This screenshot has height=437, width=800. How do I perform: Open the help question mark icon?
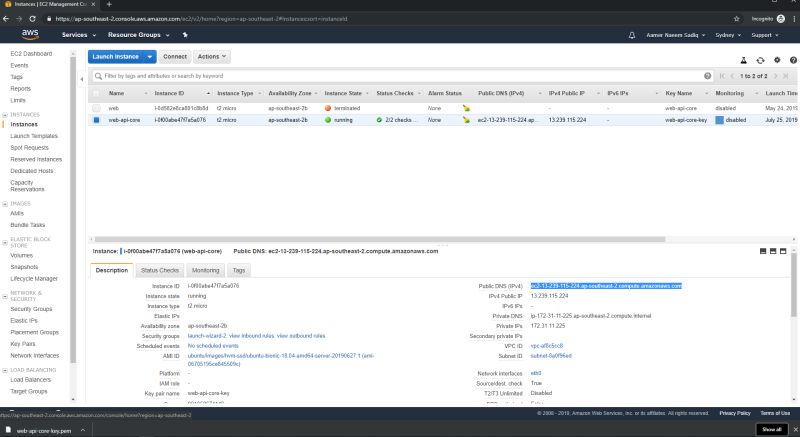793,60
